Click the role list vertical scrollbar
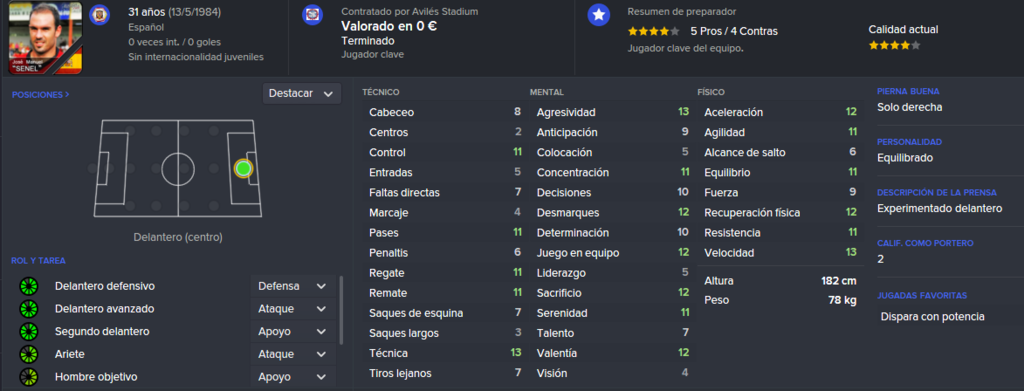This screenshot has width=1024, height=391. click(341, 310)
